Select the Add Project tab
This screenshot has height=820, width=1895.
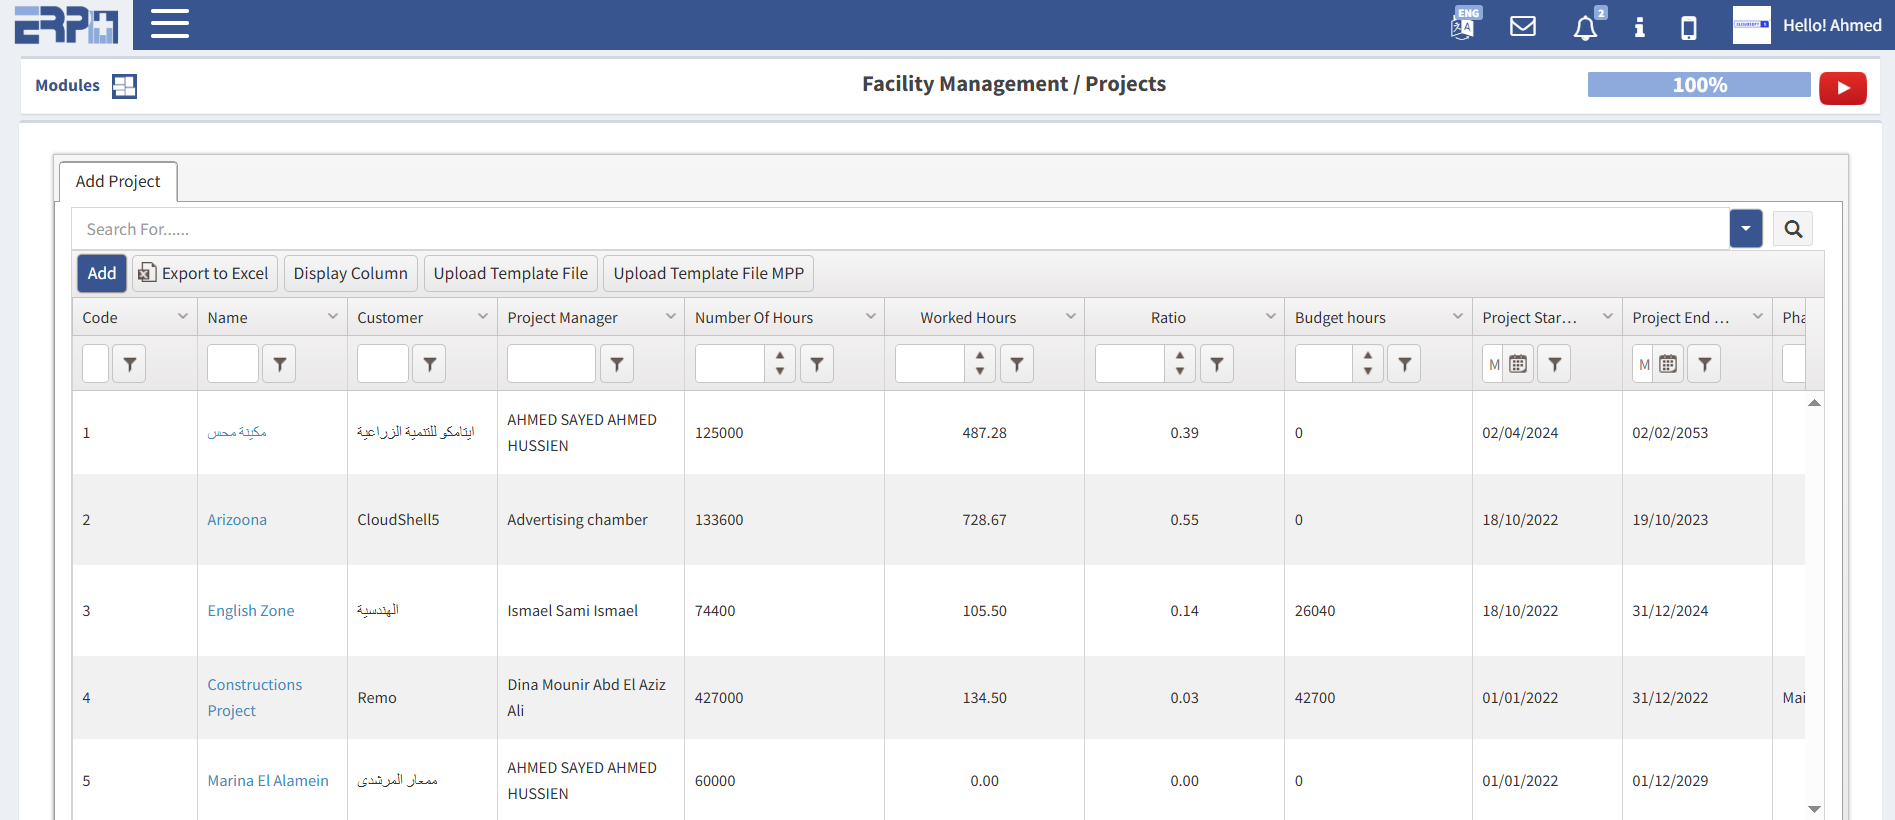point(118,181)
